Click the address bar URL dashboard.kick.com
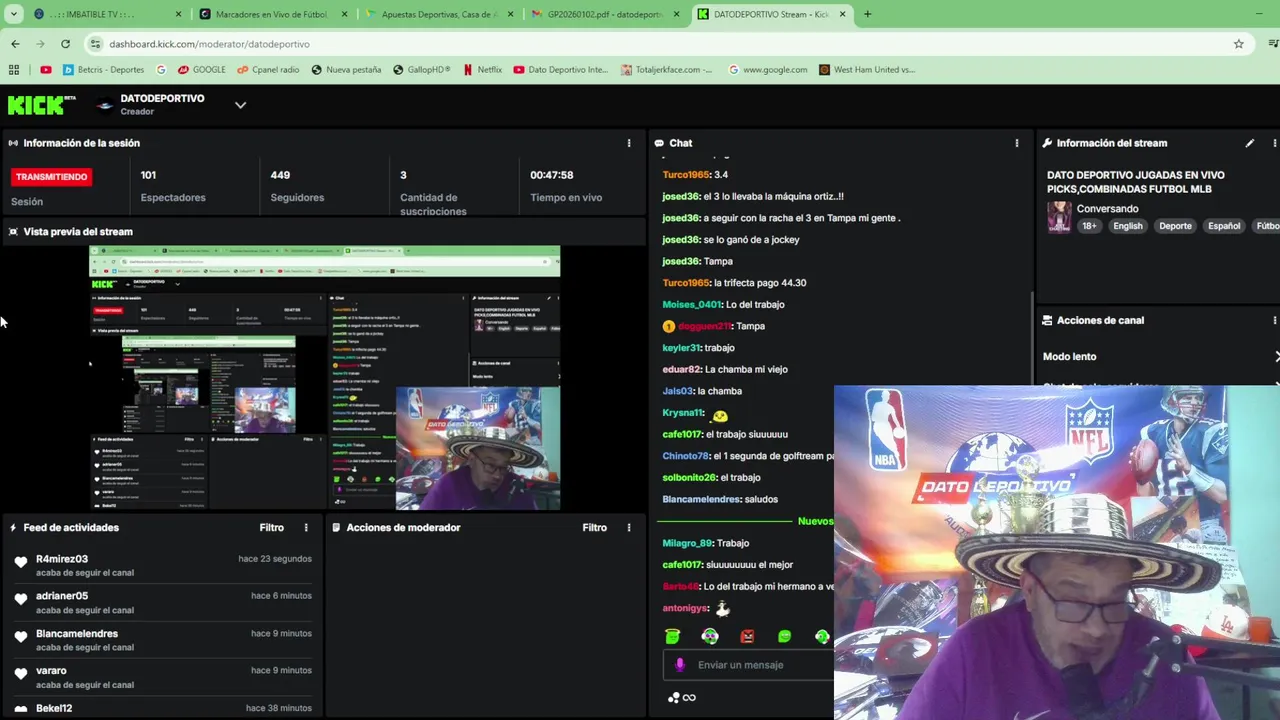 (209, 44)
